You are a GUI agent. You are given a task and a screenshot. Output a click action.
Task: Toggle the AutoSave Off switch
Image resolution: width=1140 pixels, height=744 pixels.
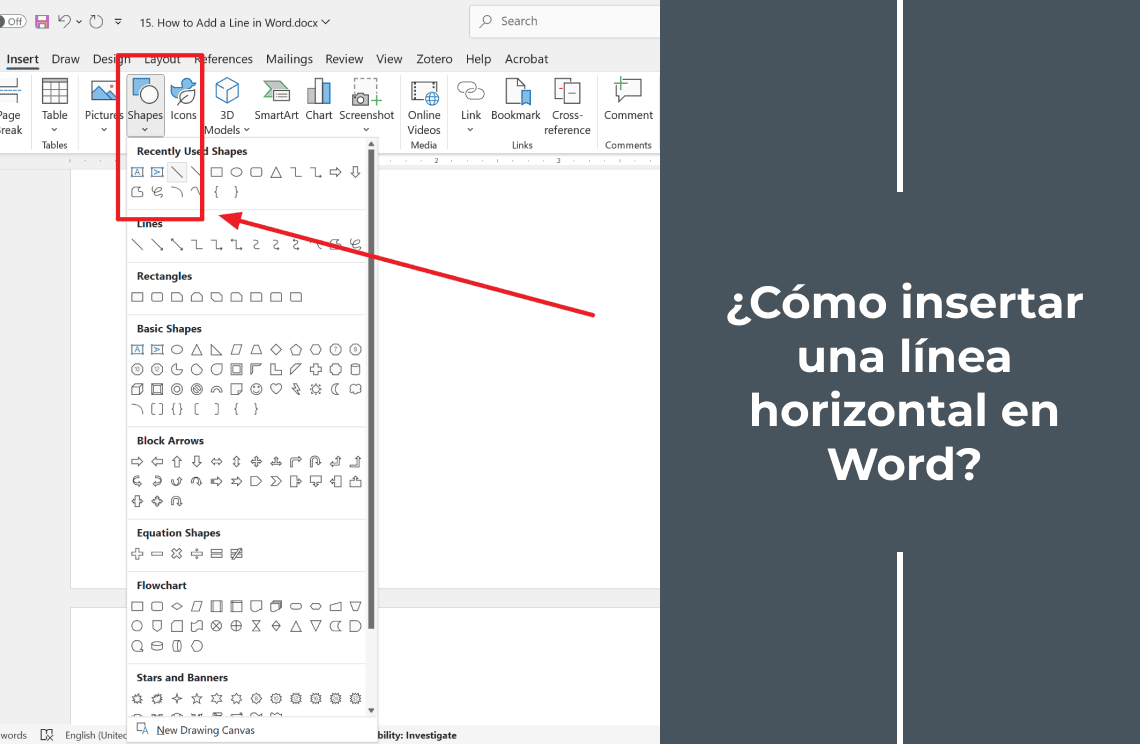click(12, 22)
